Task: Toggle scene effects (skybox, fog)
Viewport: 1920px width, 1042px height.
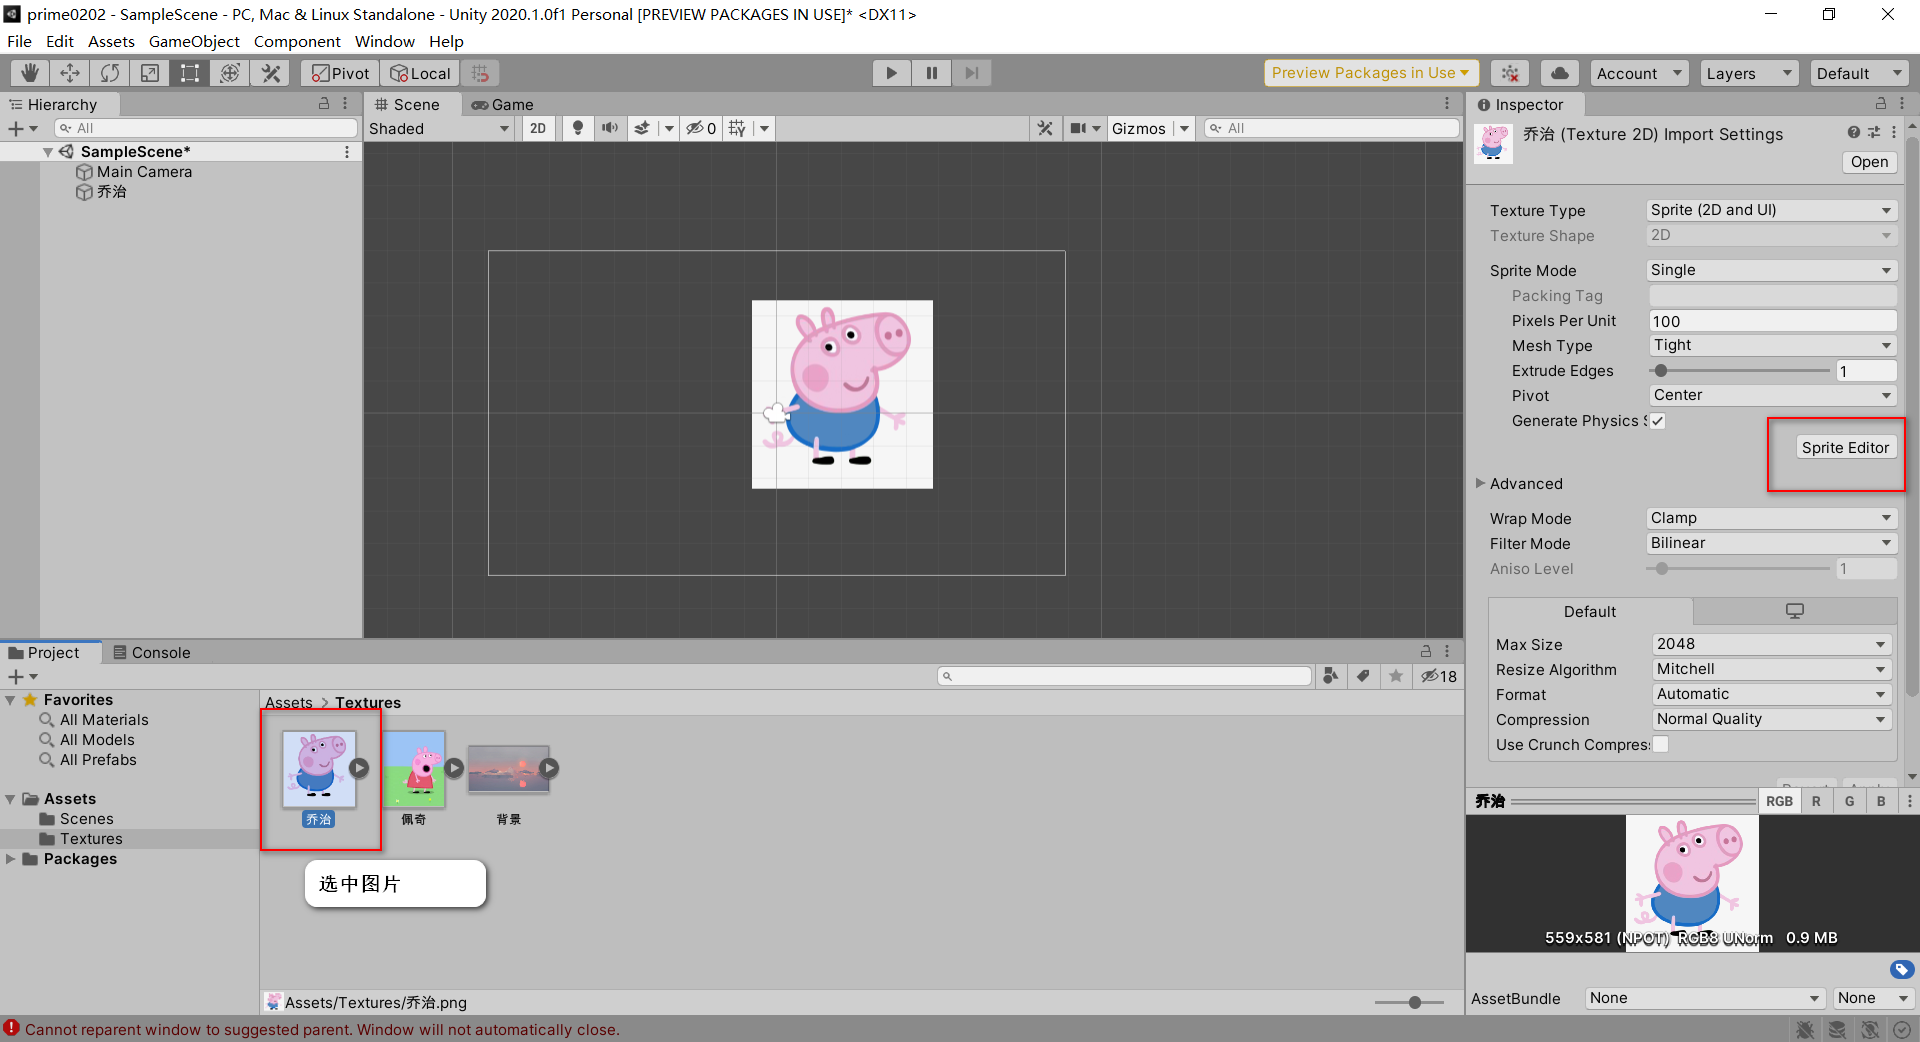Action: pos(642,128)
